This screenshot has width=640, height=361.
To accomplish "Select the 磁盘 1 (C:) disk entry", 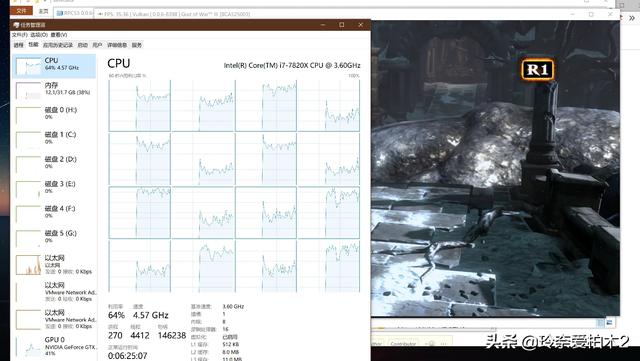I will [54, 139].
